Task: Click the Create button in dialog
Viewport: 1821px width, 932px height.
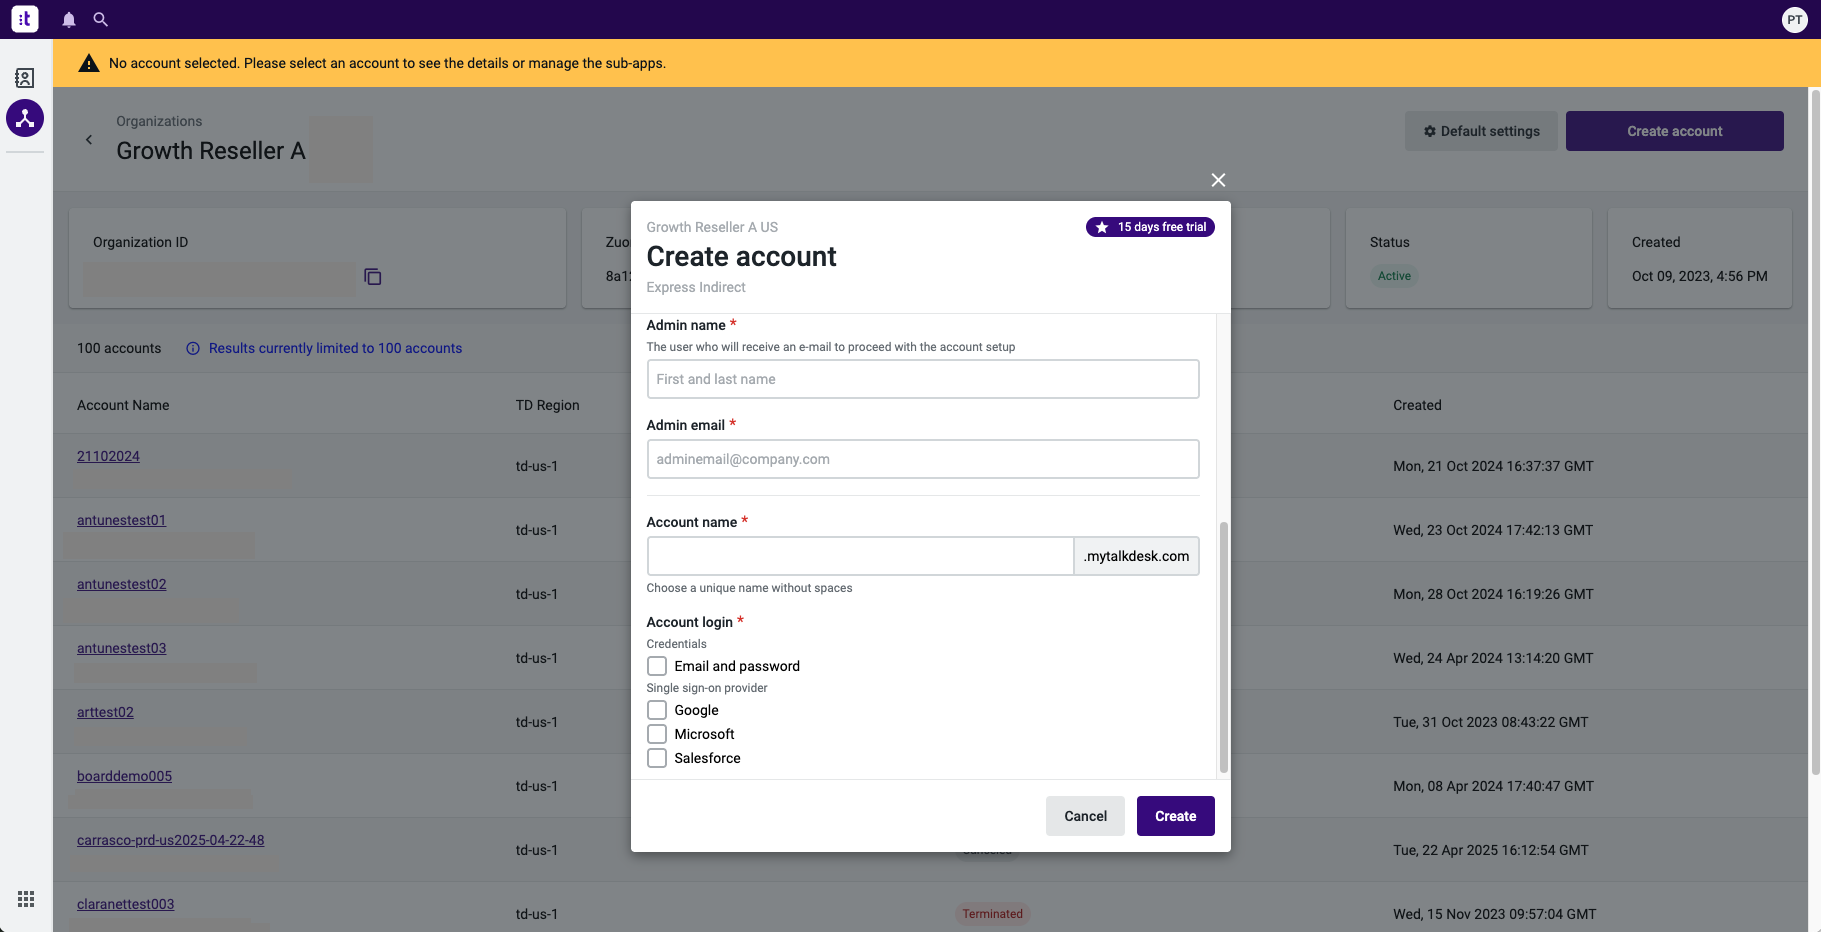Action: (x=1176, y=816)
